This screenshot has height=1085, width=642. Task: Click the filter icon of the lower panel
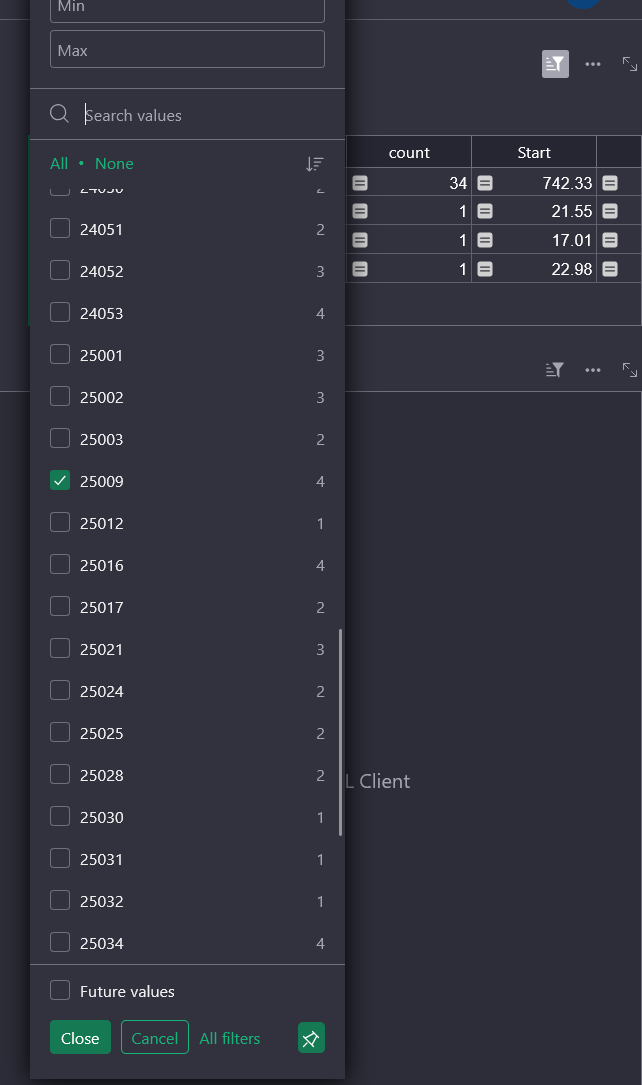(555, 370)
